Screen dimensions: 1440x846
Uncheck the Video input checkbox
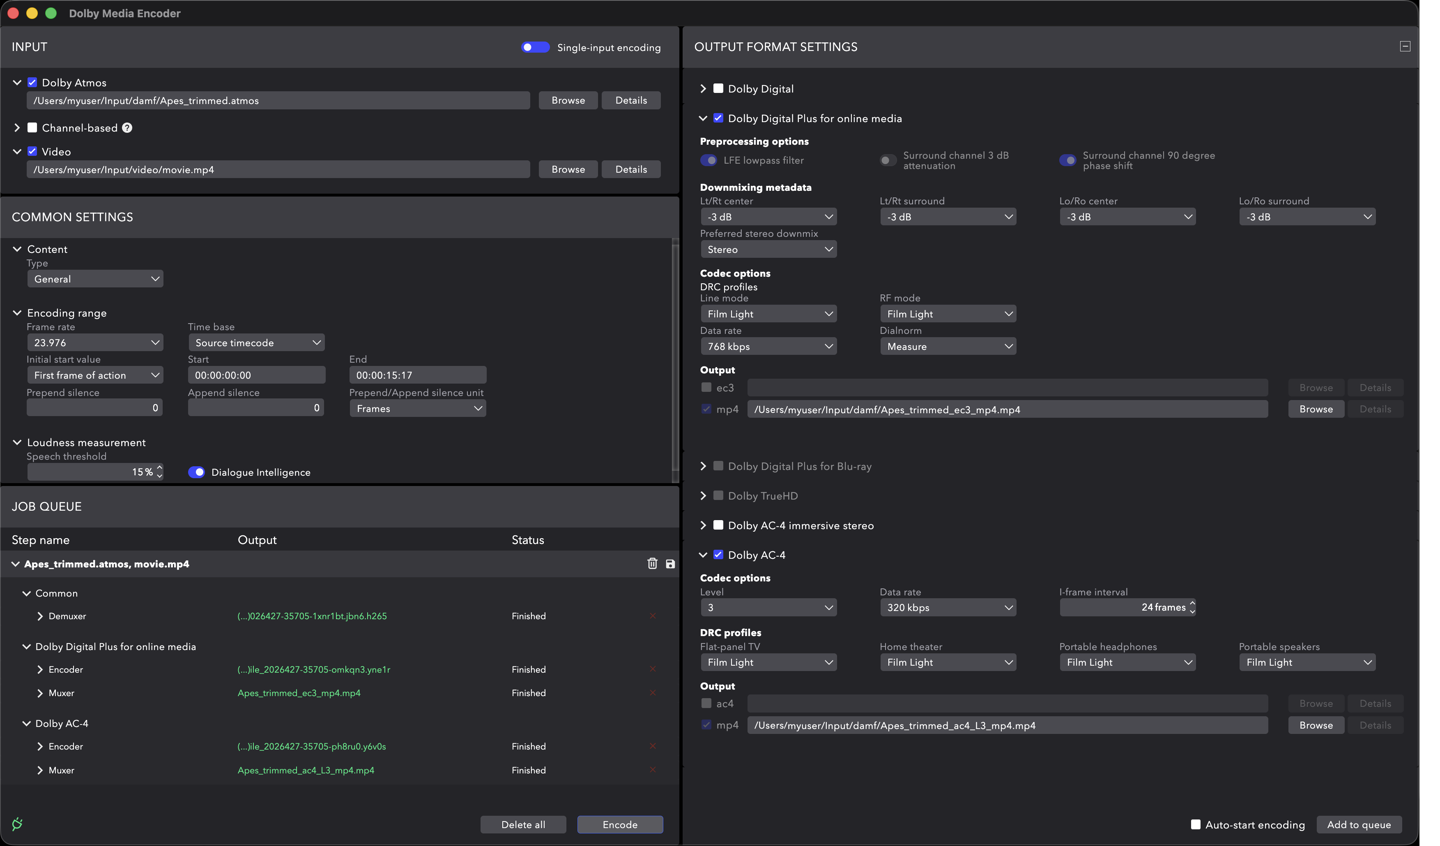[x=32, y=152]
